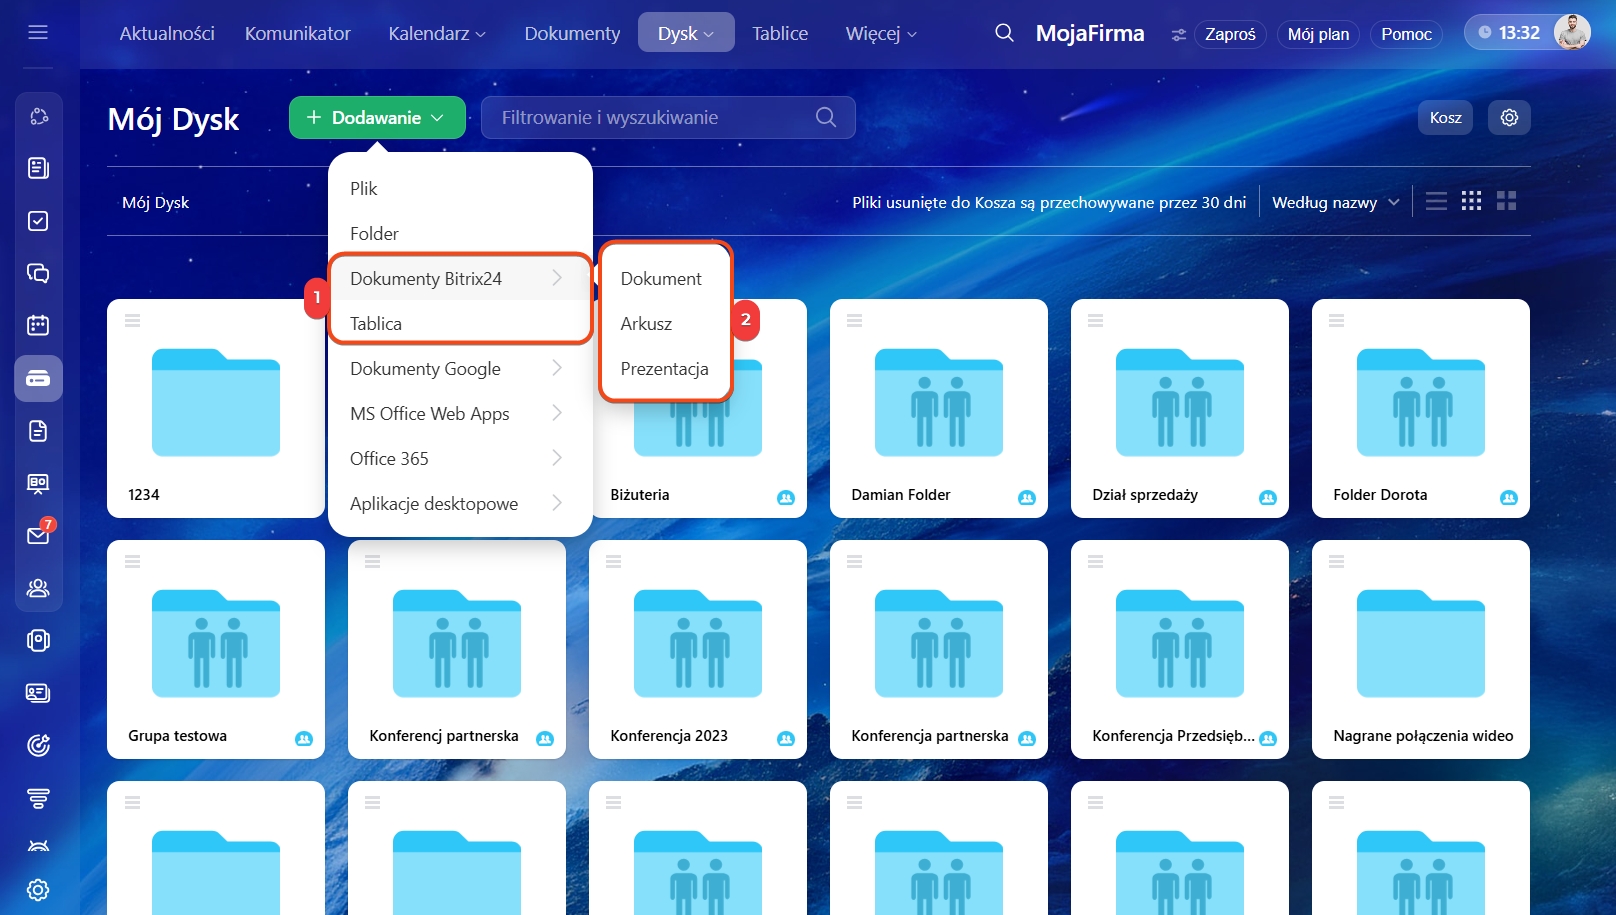Click the user profile avatar
This screenshot has height=915, width=1616.
point(1572,33)
